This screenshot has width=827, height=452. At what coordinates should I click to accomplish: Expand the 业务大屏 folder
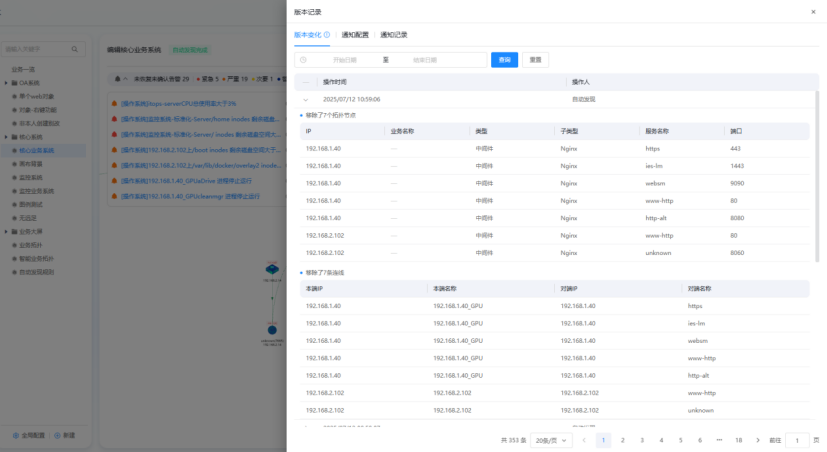(6, 232)
